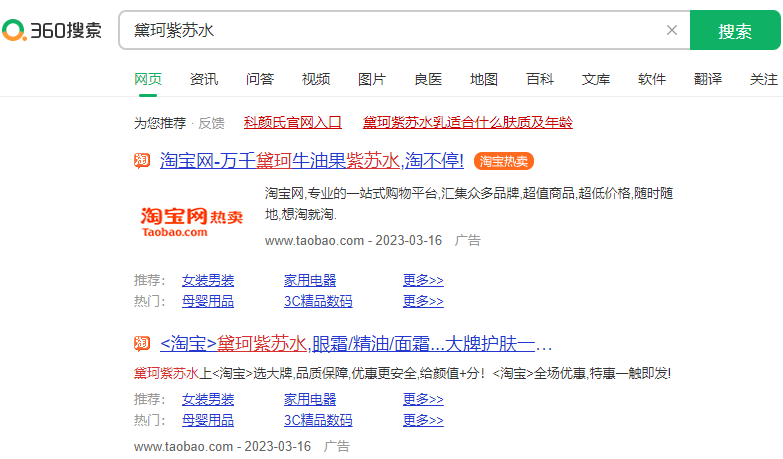Click 更多>> in second result's 推荐 row
The height and width of the screenshot is (459, 783).
(423, 399)
